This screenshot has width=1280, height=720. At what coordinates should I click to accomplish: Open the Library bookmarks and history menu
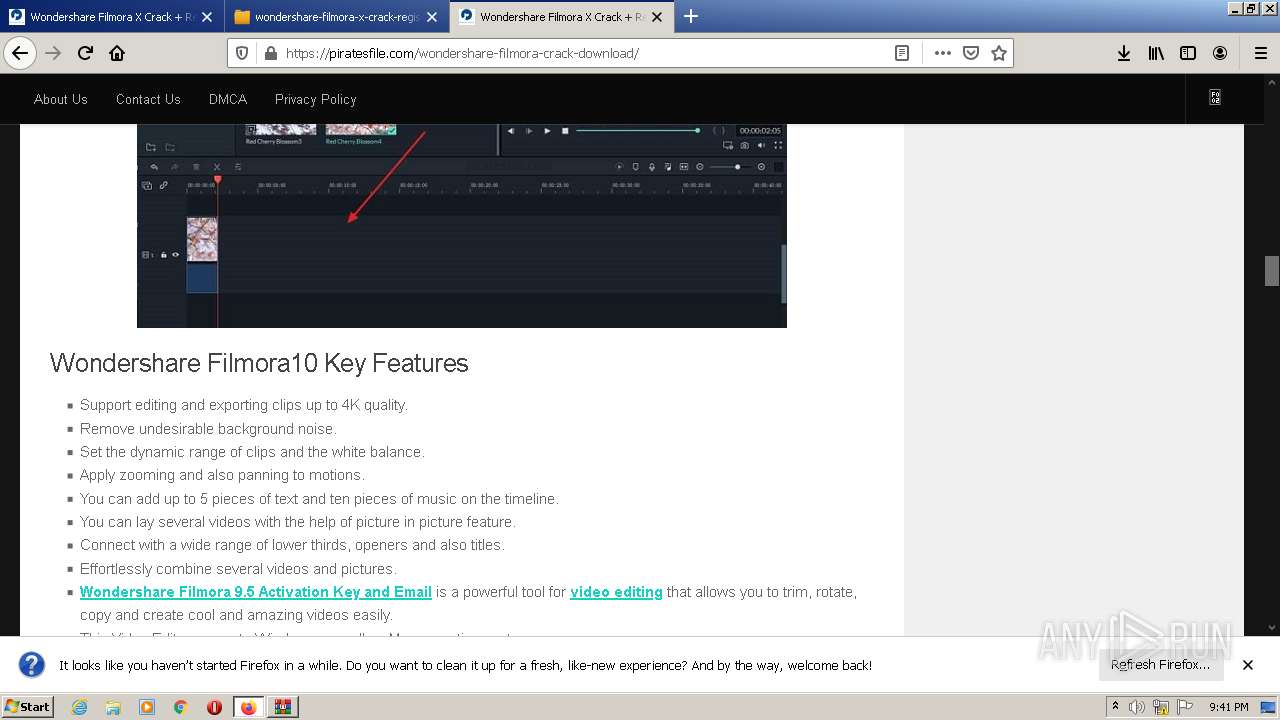point(1156,53)
